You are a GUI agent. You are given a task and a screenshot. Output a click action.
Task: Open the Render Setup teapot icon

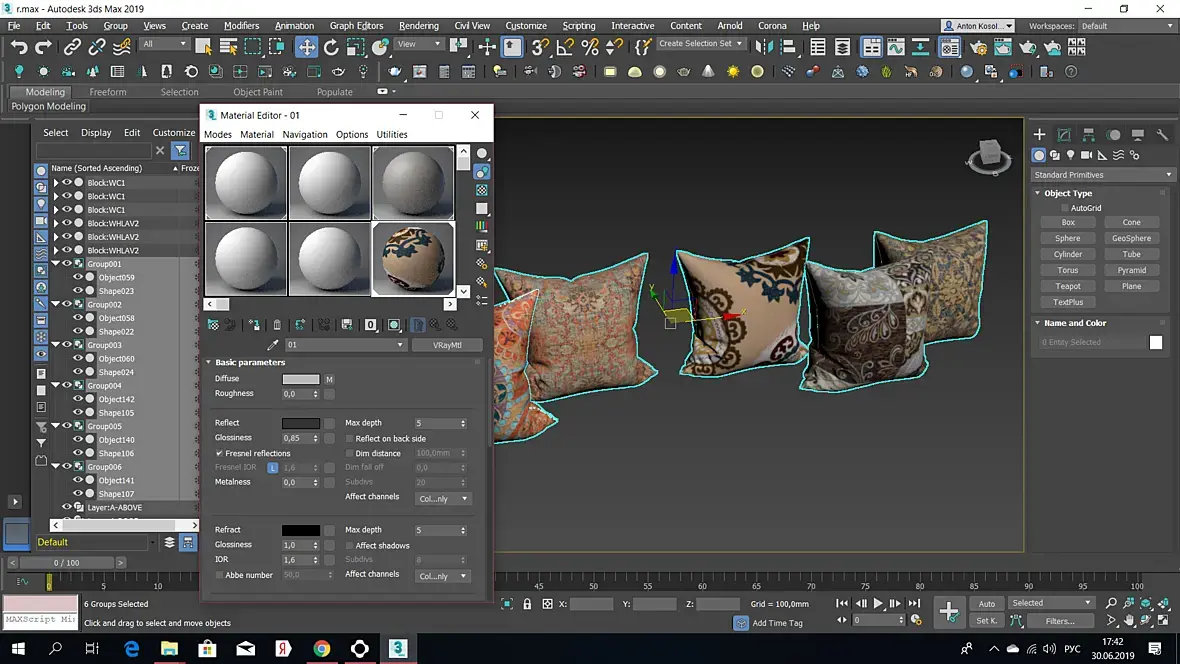[976, 47]
